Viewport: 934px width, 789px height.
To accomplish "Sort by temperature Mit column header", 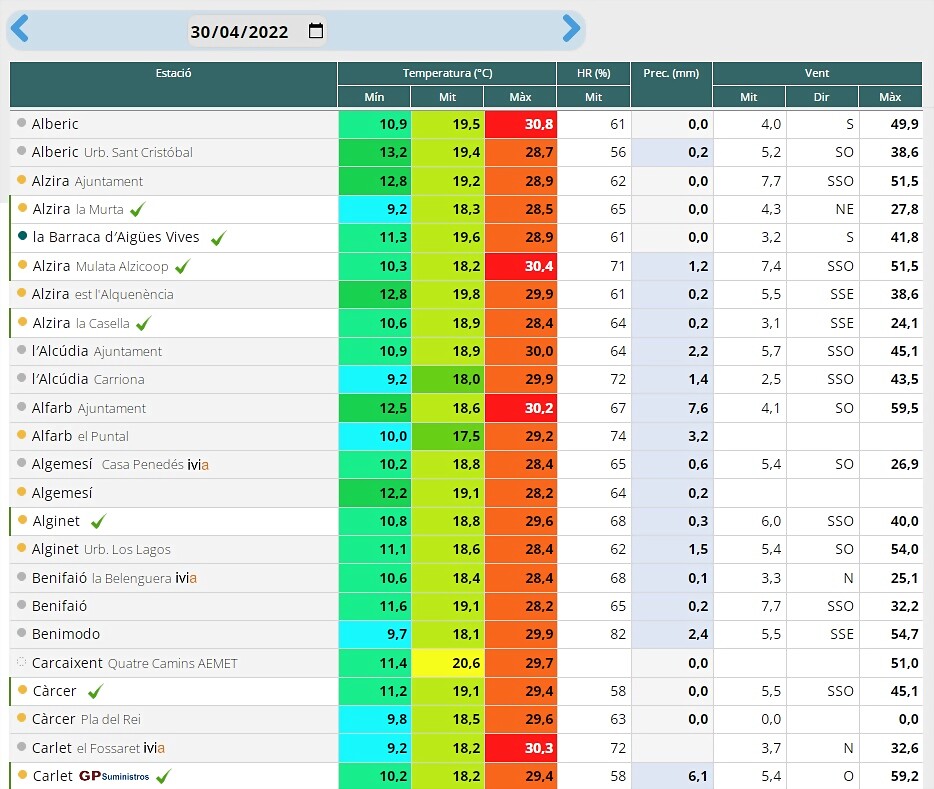I will point(447,96).
